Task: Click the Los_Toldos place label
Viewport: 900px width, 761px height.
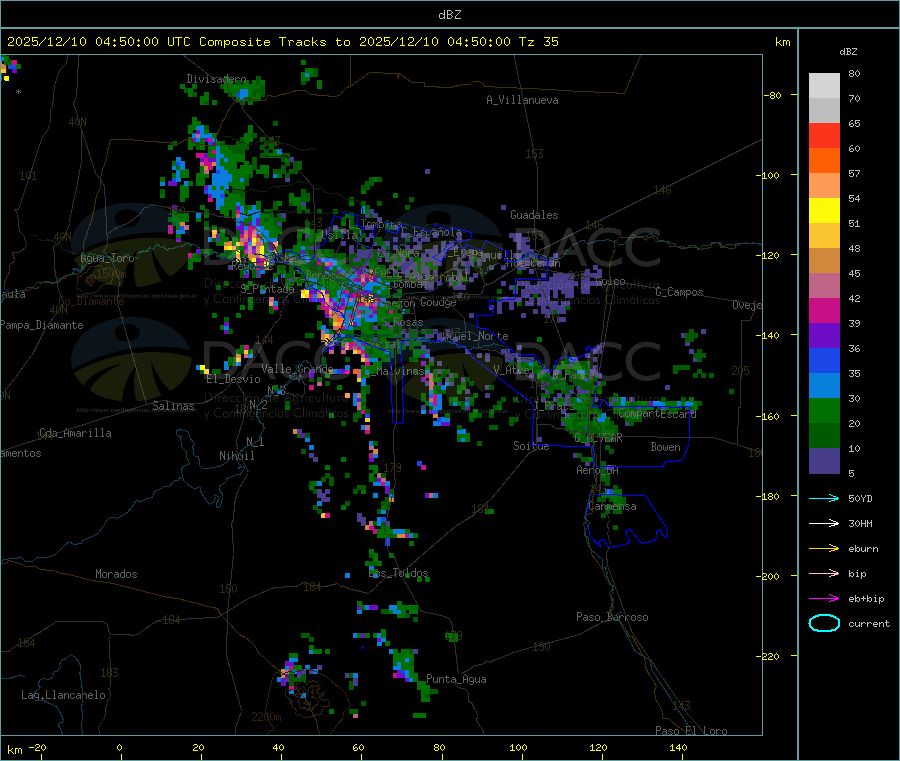Action: tap(398, 573)
